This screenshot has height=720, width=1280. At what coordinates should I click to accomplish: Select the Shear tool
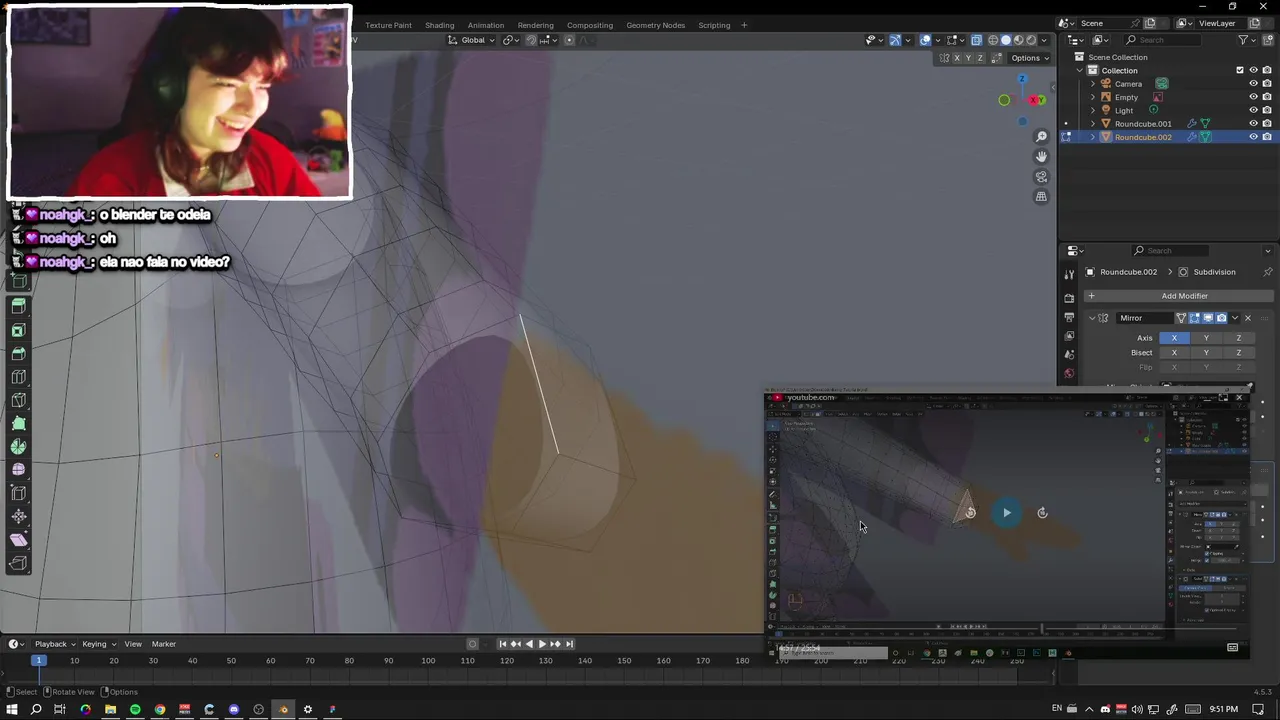click(18, 540)
